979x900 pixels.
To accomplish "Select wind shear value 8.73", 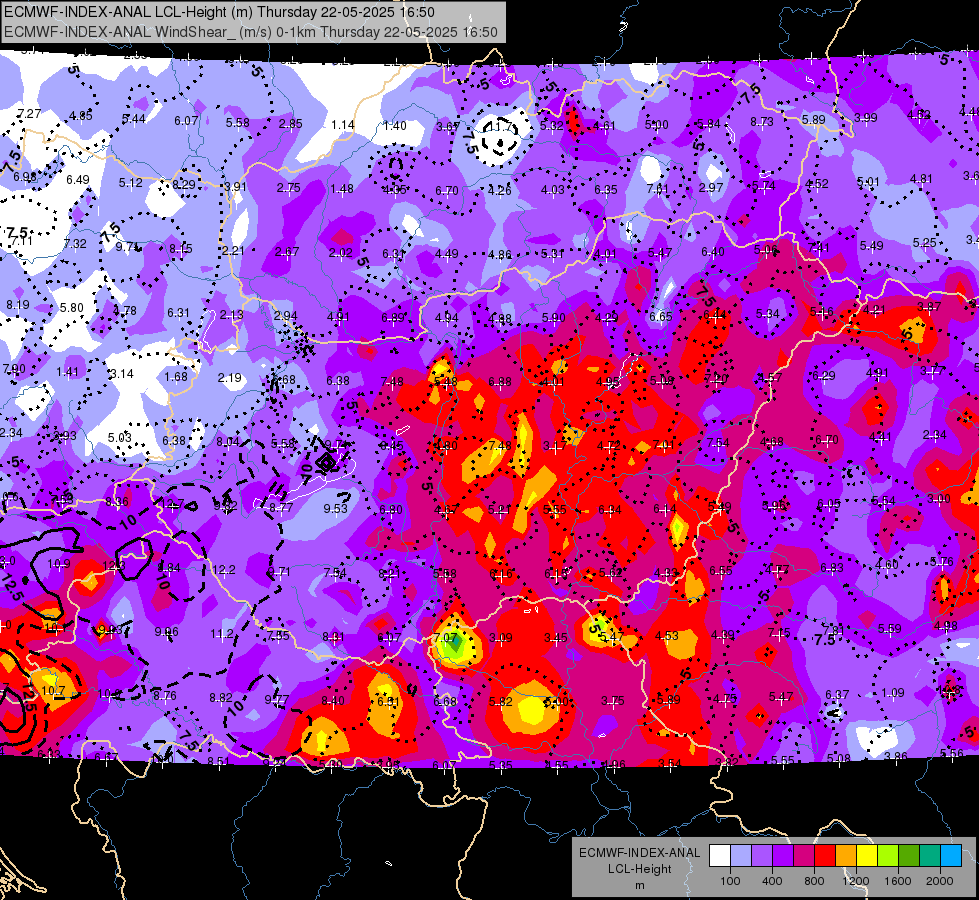I will [762, 122].
